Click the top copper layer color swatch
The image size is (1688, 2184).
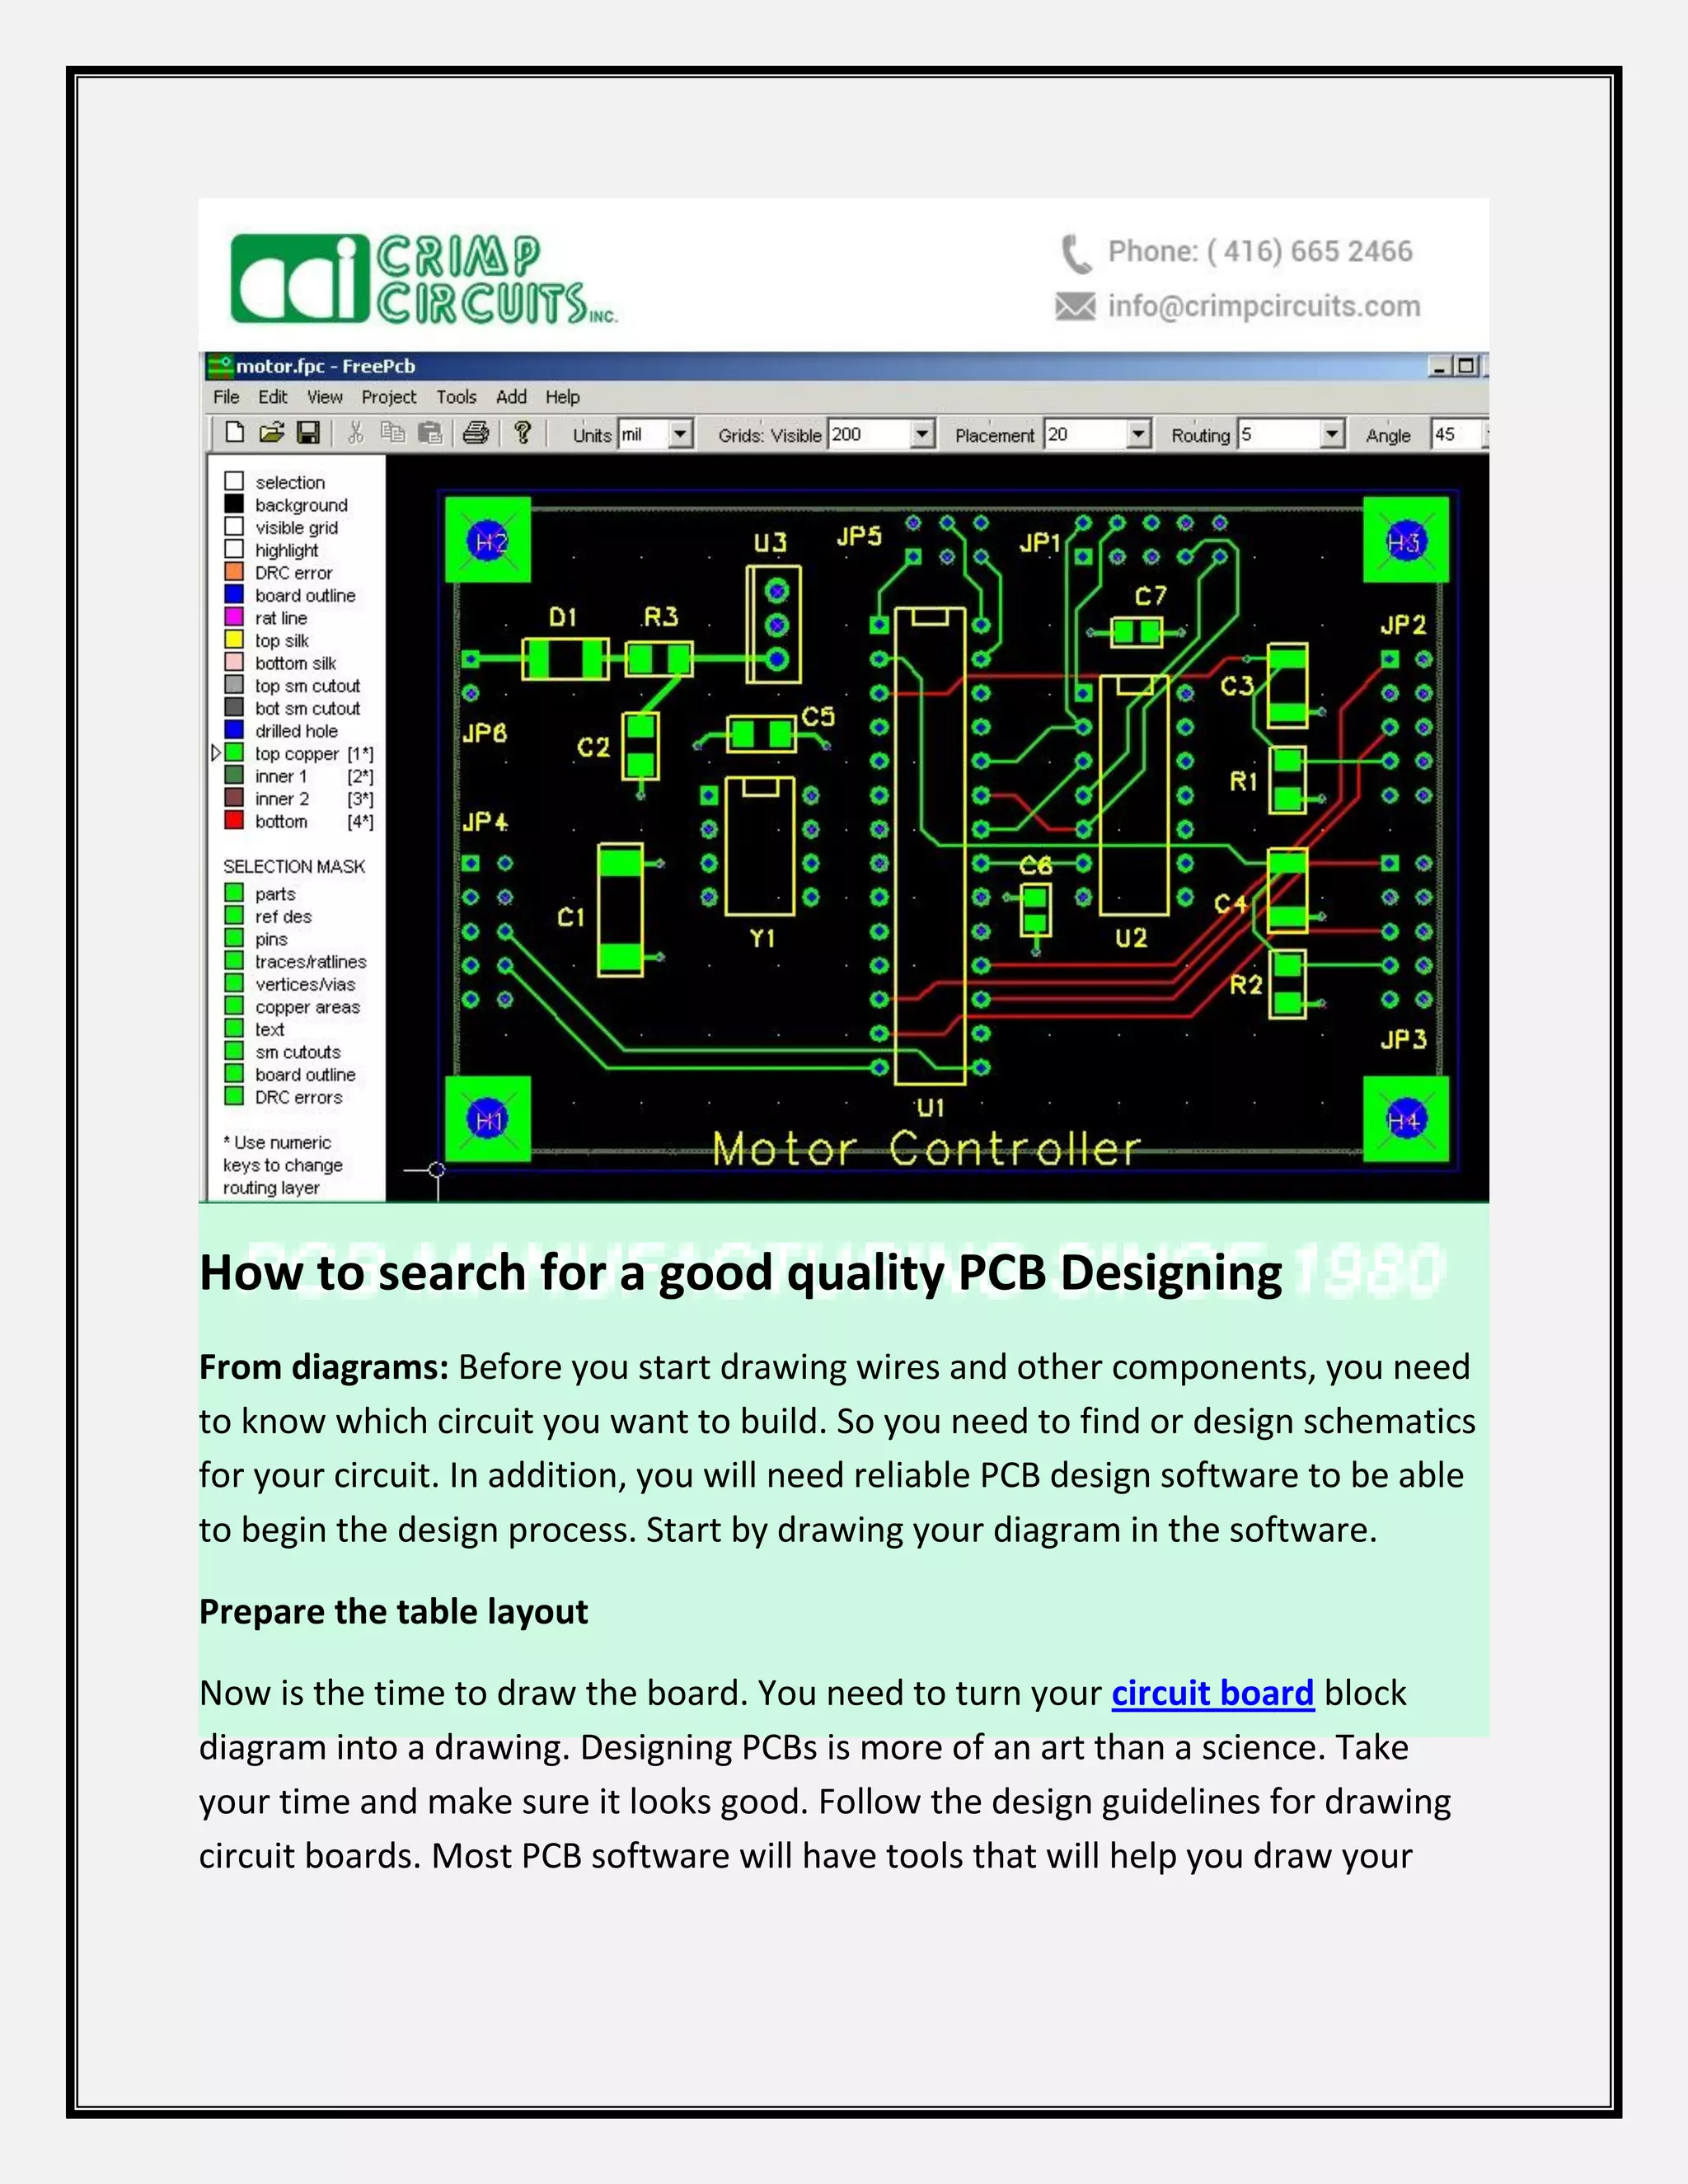(x=234, y=752)
